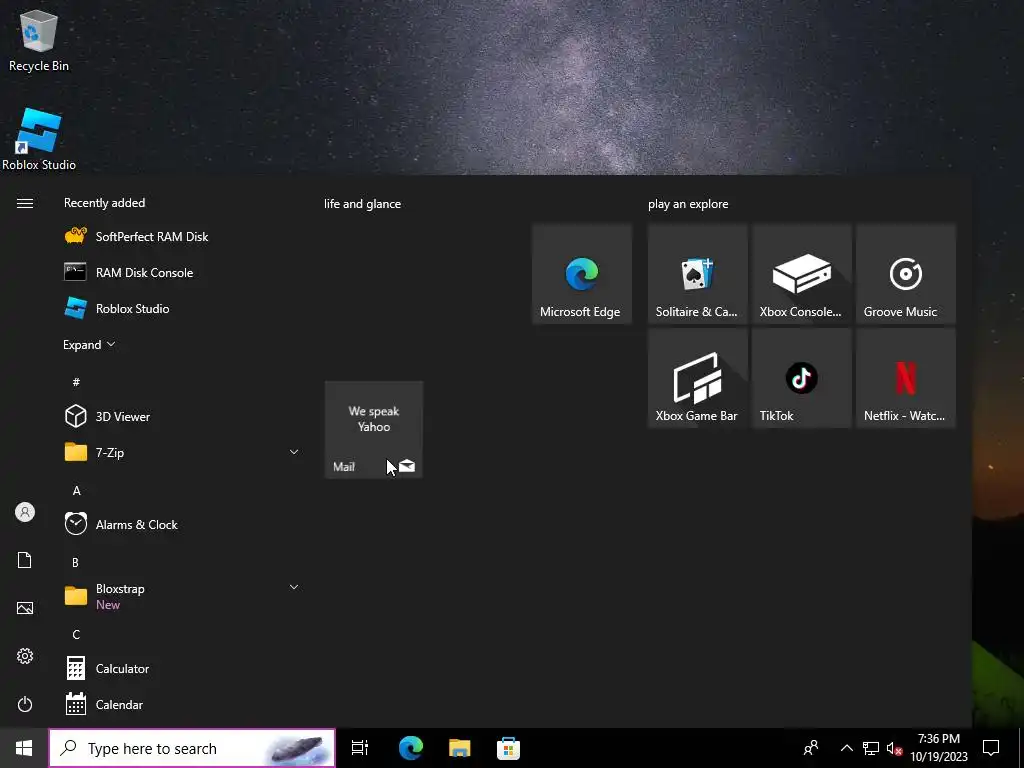Open the Mail live tile

pyautogui.click(x=374, y=430)
